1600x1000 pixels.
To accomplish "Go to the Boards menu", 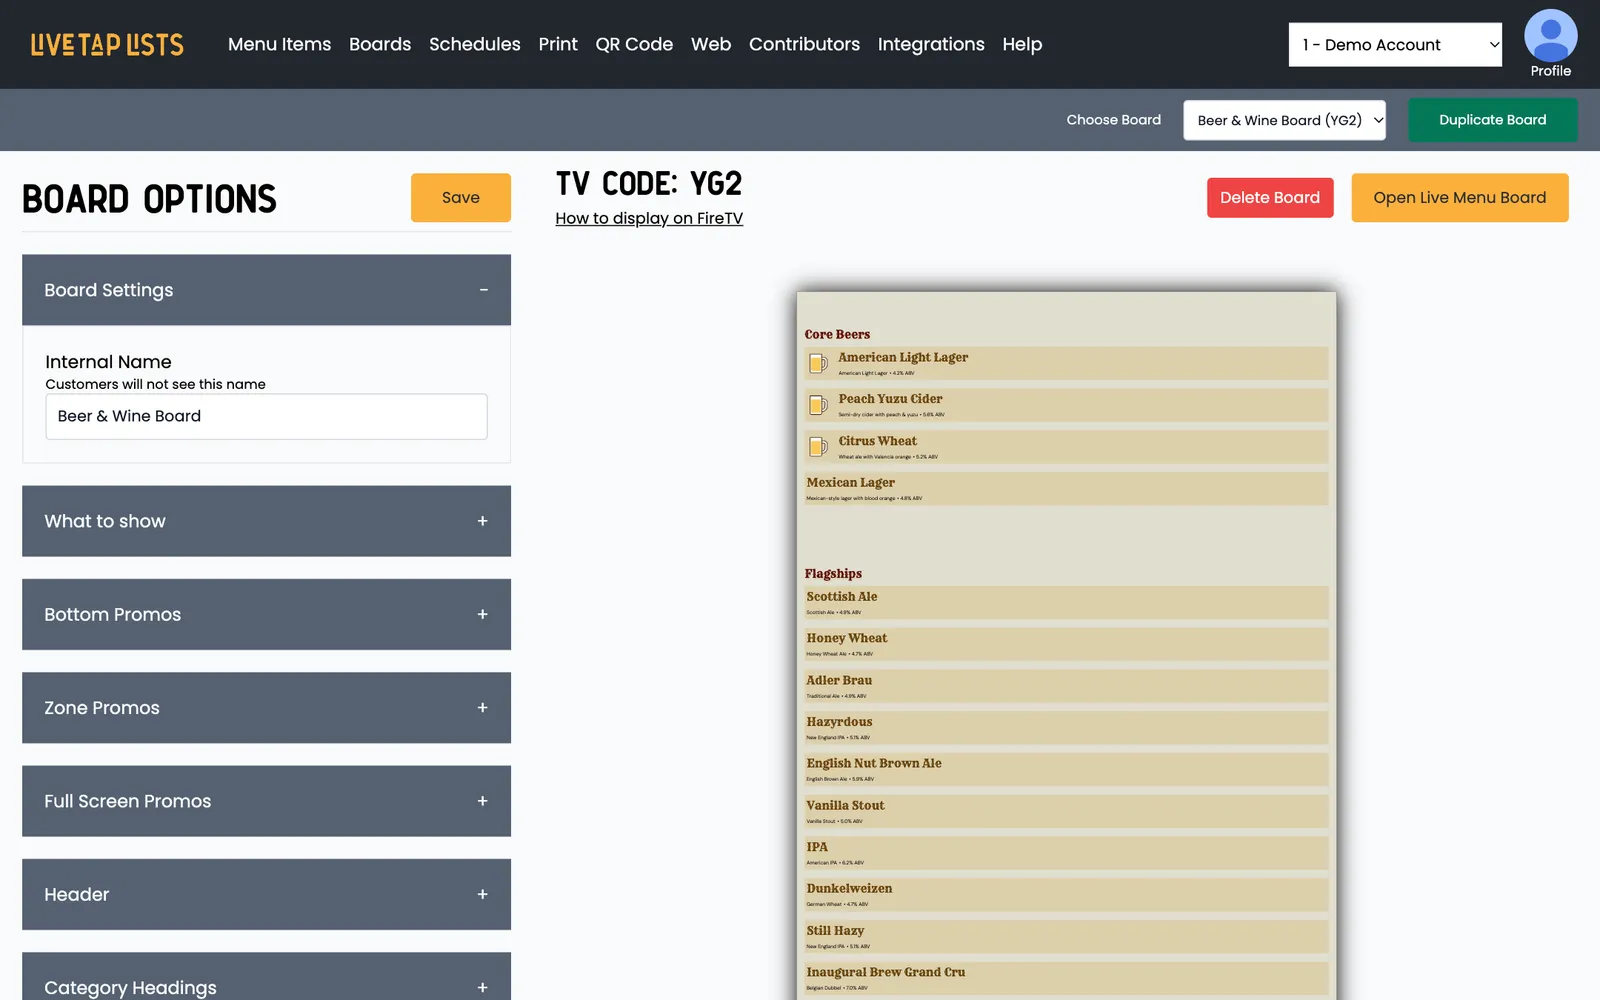I will pos(380,44).
